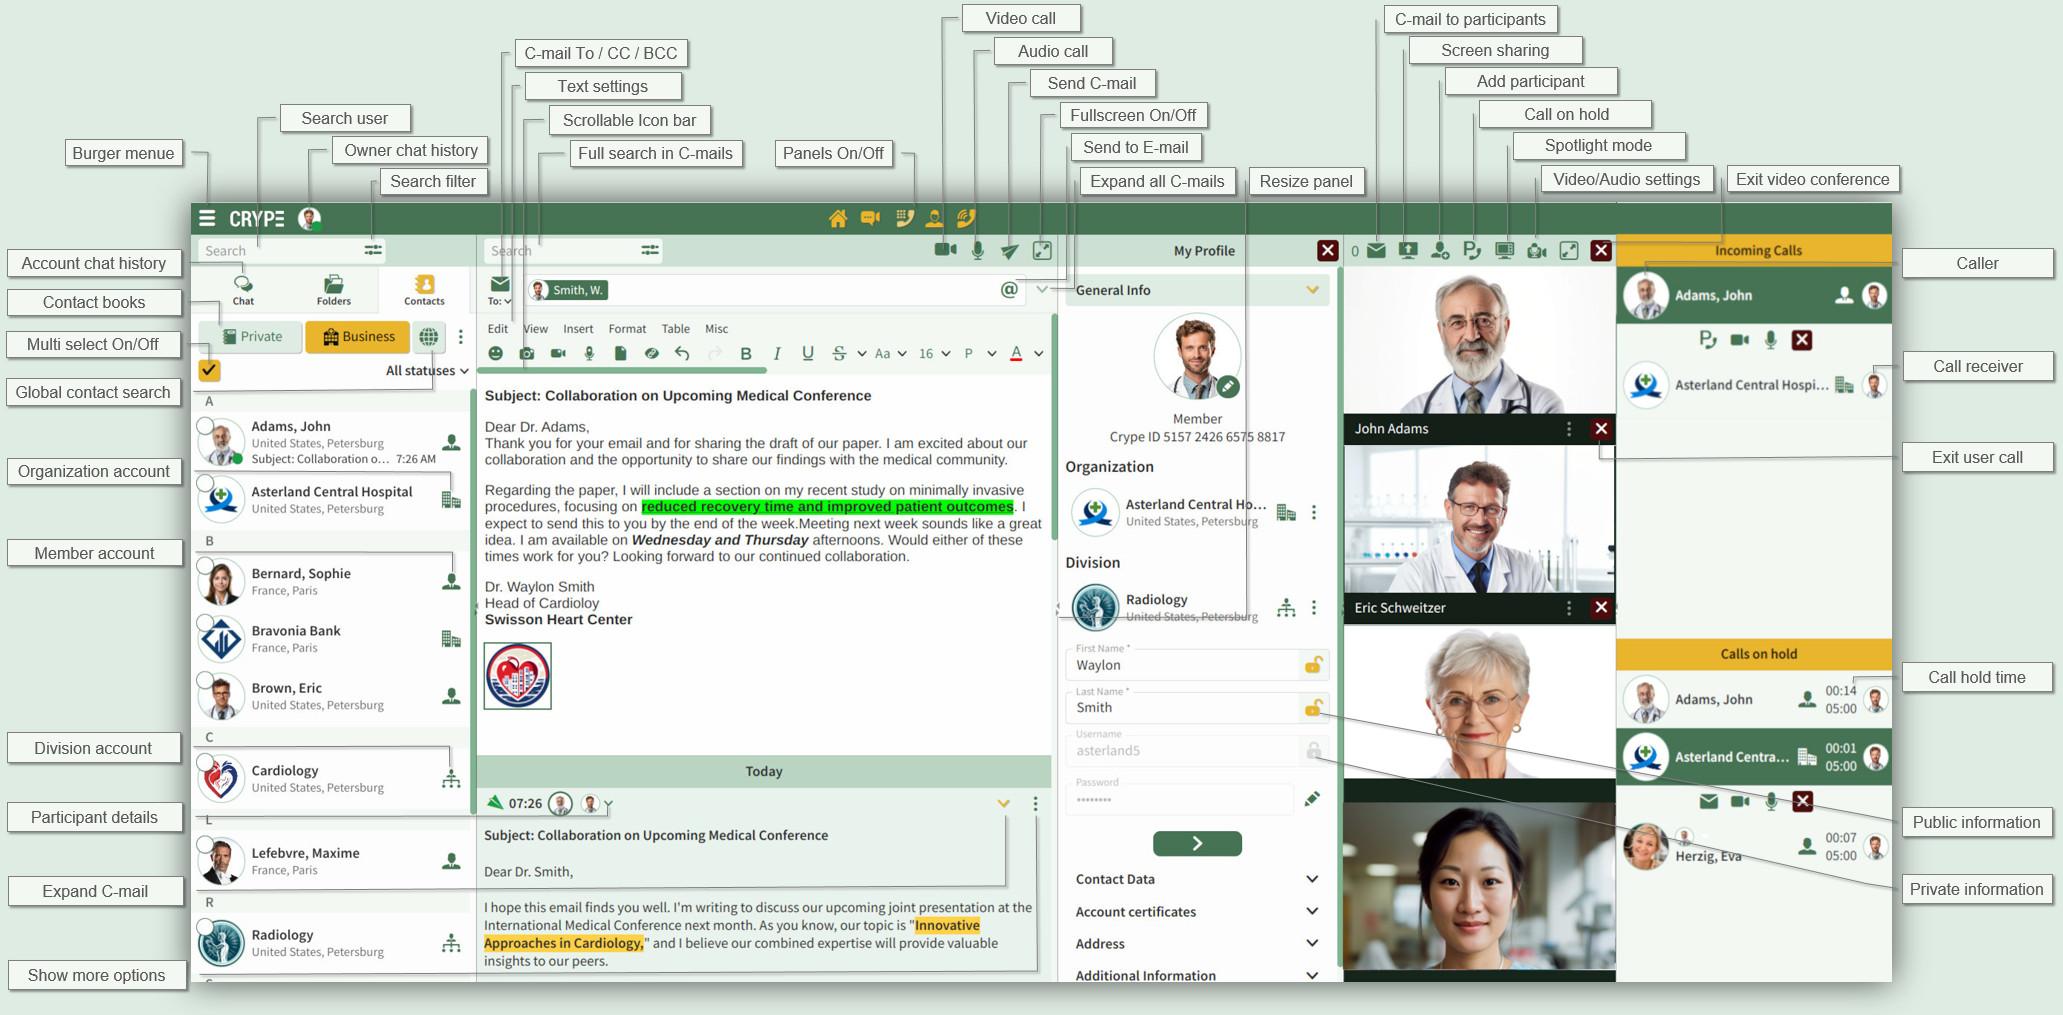Select the checkbox for Bernard, Sophie
Image resolution: width=2063 pixels, height=1015 pixels.
tap(205, 567)
